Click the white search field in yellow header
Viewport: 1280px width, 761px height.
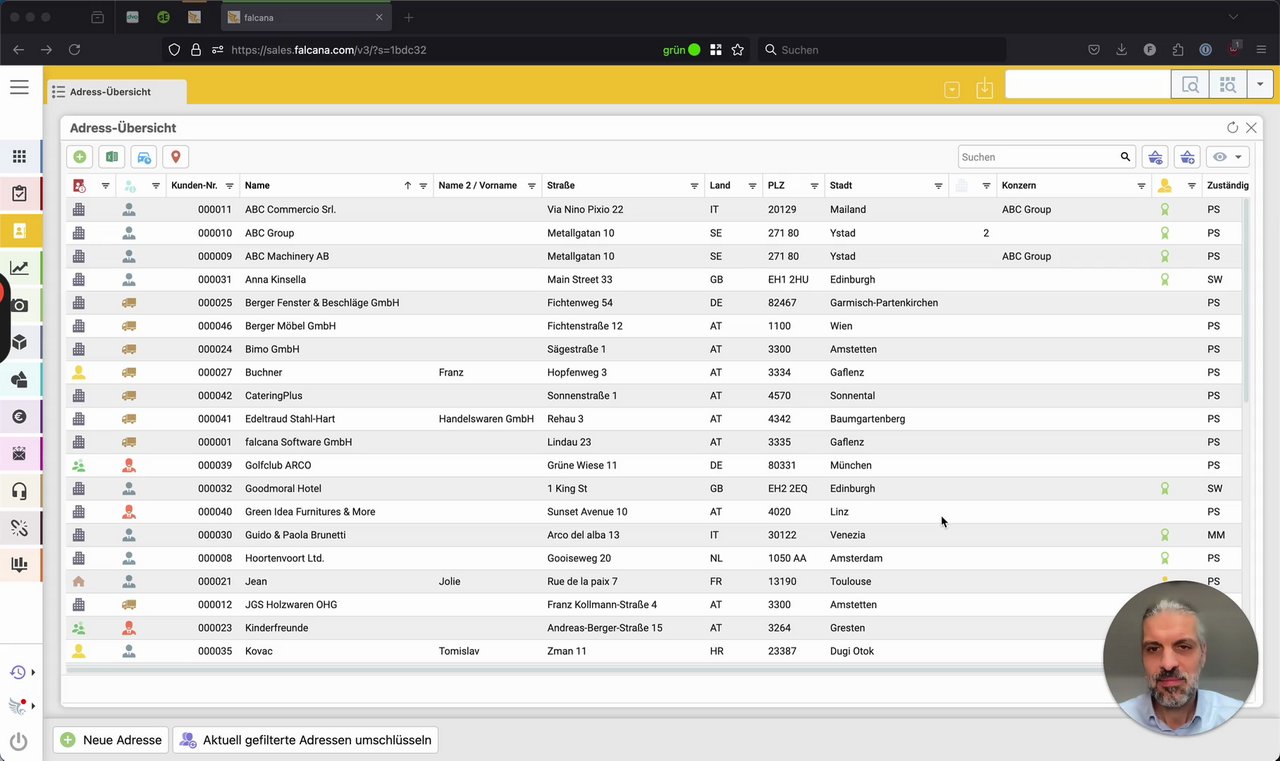tap(1087, 86)
